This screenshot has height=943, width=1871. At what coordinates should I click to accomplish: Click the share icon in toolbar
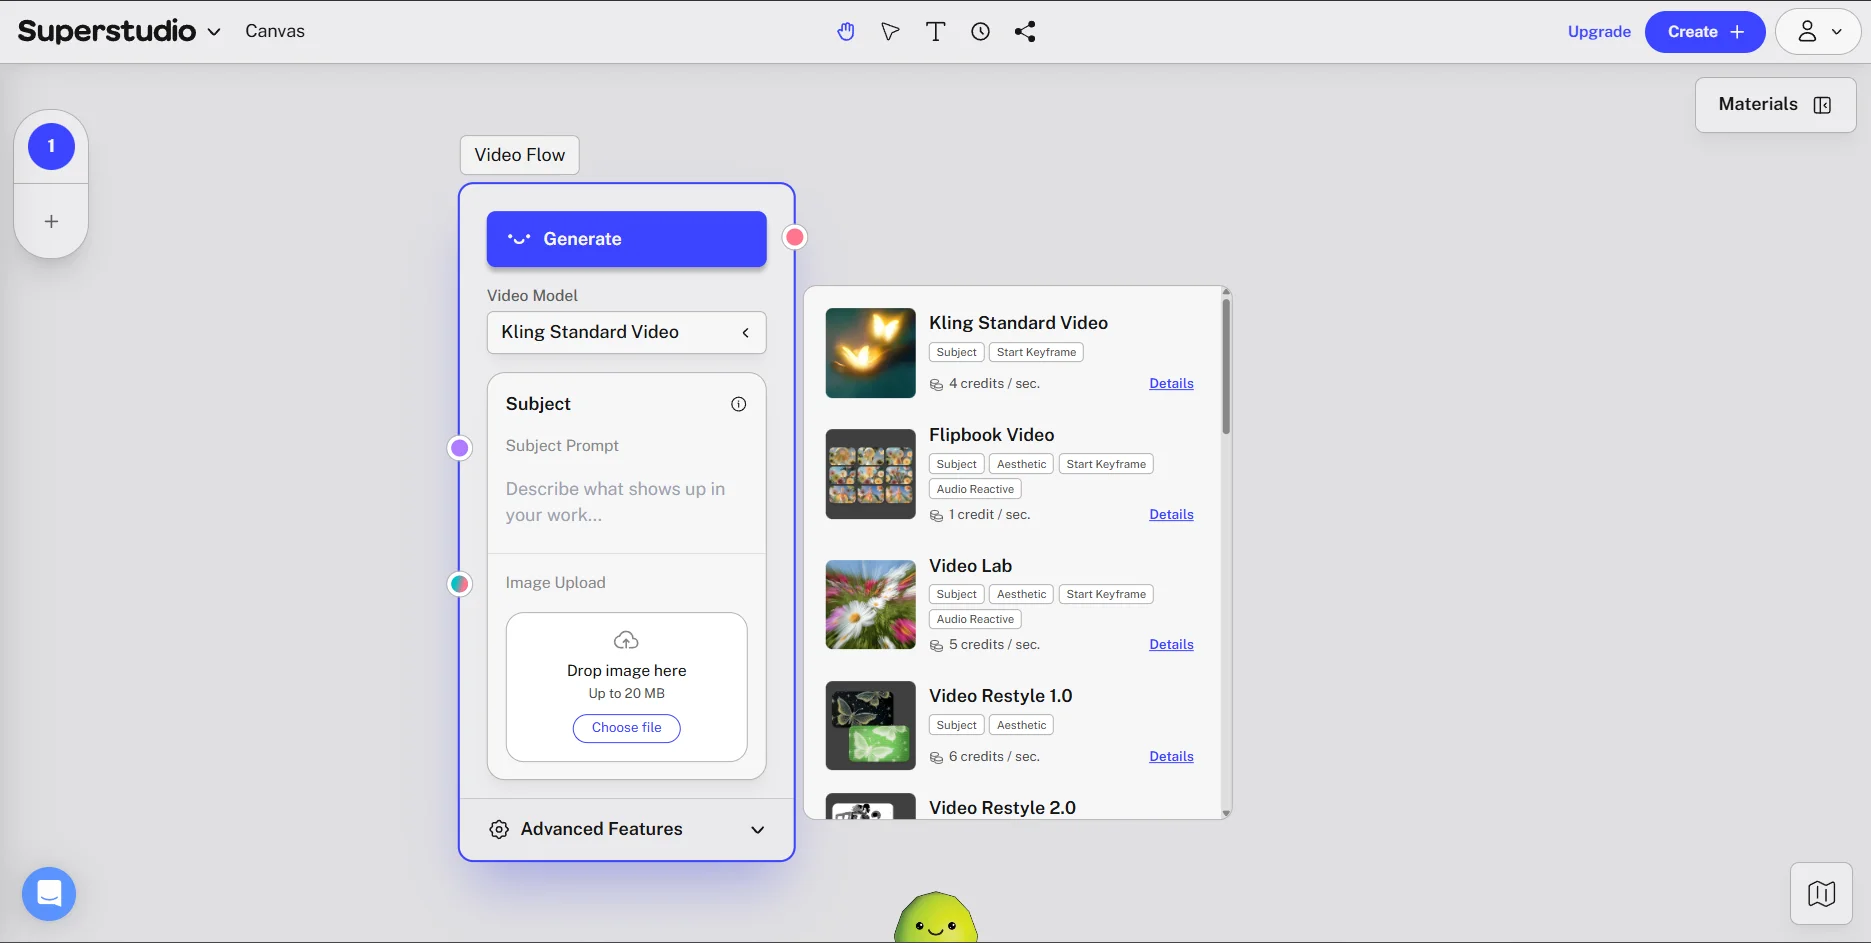(1025, 32)
